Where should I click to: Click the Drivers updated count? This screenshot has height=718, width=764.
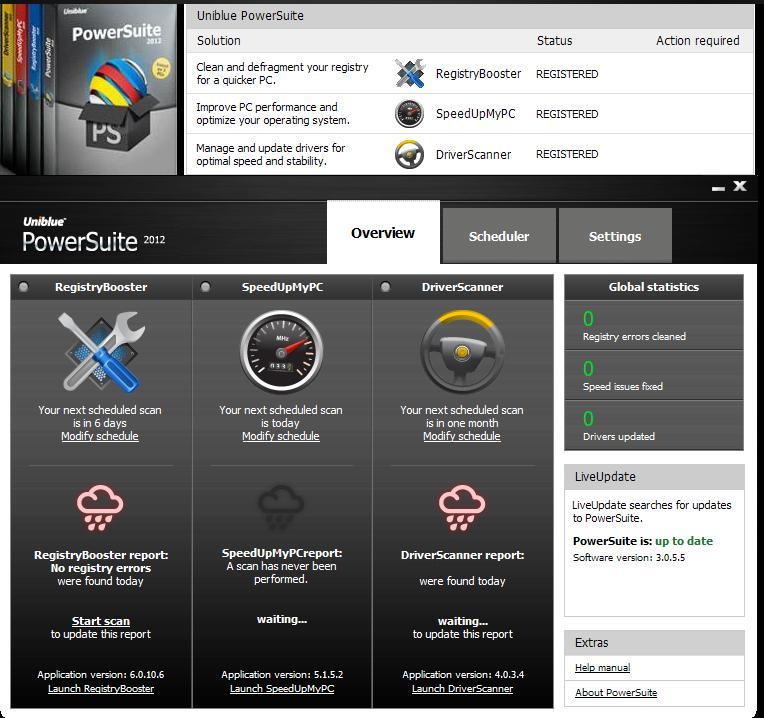pyautogui.click(x=589, y=419)
